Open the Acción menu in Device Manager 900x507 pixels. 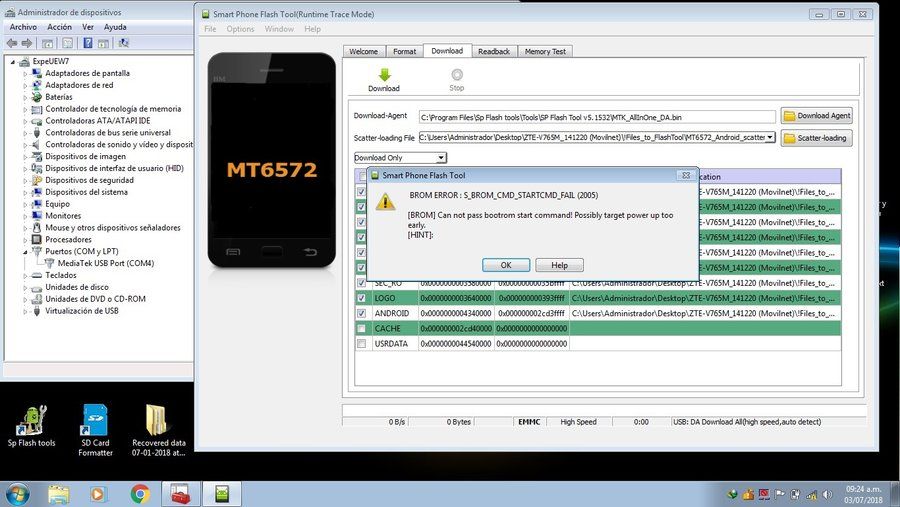tap(60, 27)
